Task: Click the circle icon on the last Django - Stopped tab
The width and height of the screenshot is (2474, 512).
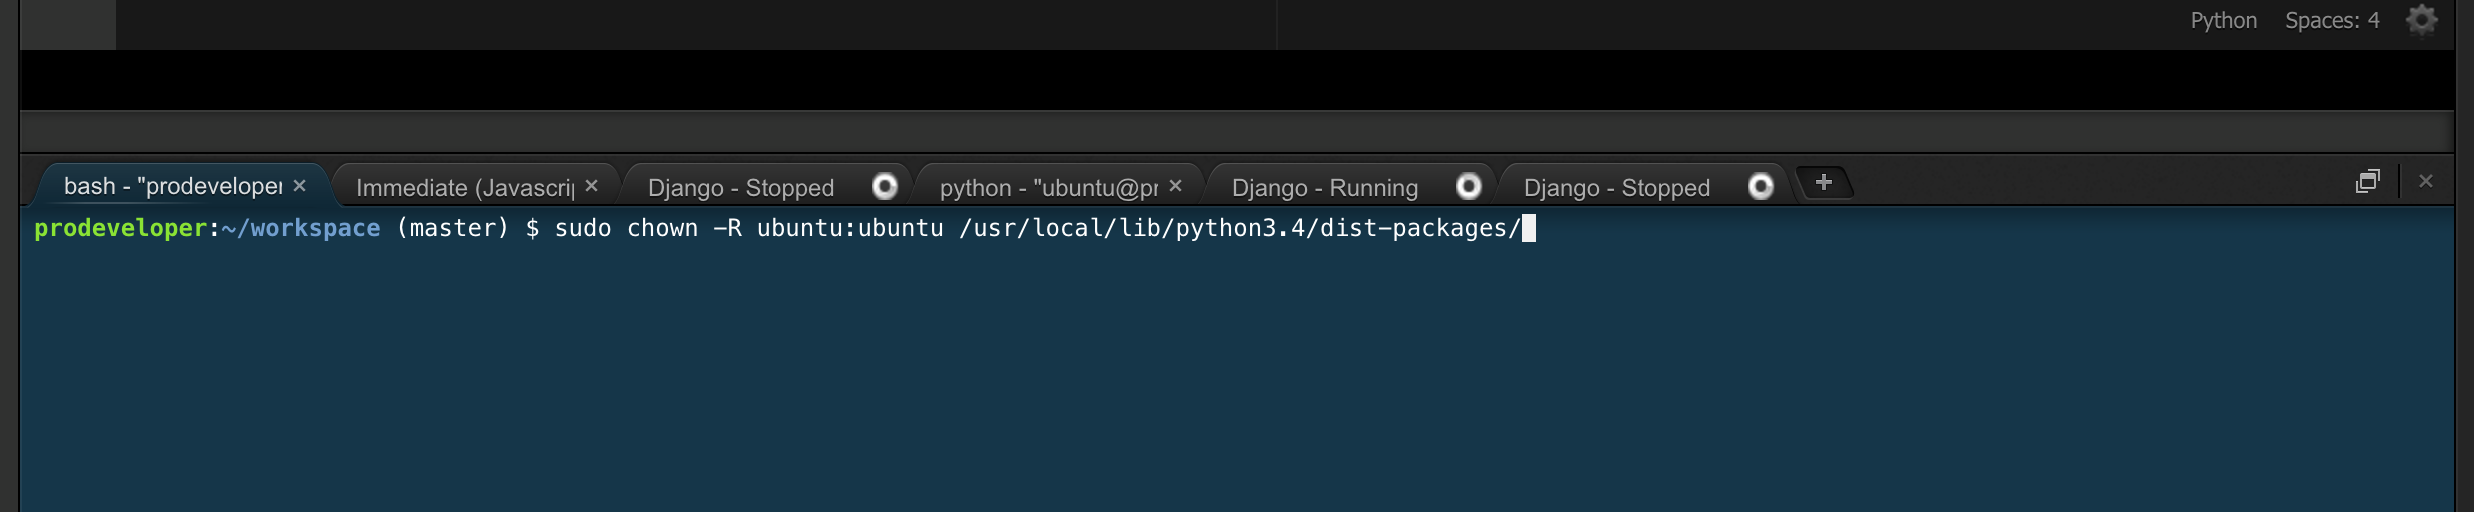Action: click(x=1760, y=186)
